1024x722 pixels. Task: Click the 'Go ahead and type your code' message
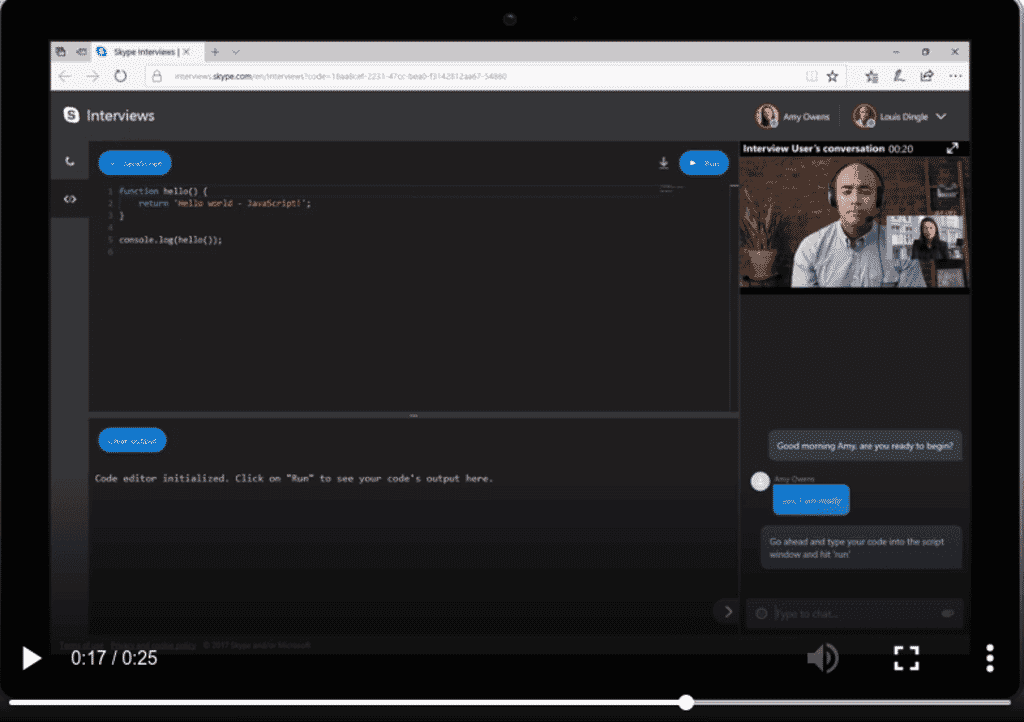(861, 548)
